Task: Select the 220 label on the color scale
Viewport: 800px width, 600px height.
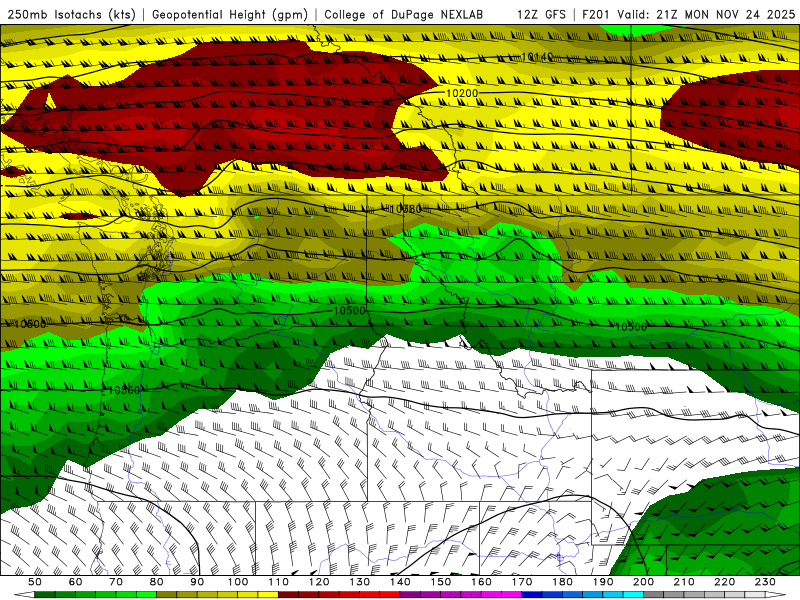Action: pos(725,582)
